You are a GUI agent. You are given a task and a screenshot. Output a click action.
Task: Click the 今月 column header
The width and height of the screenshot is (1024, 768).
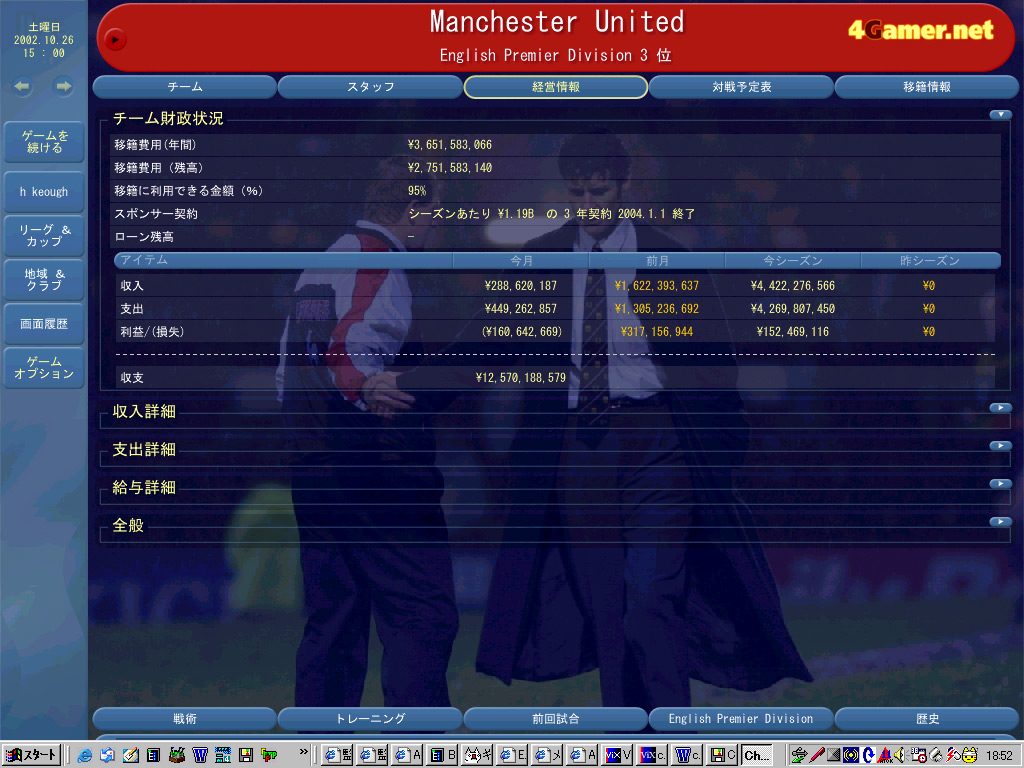click(521, 261)
